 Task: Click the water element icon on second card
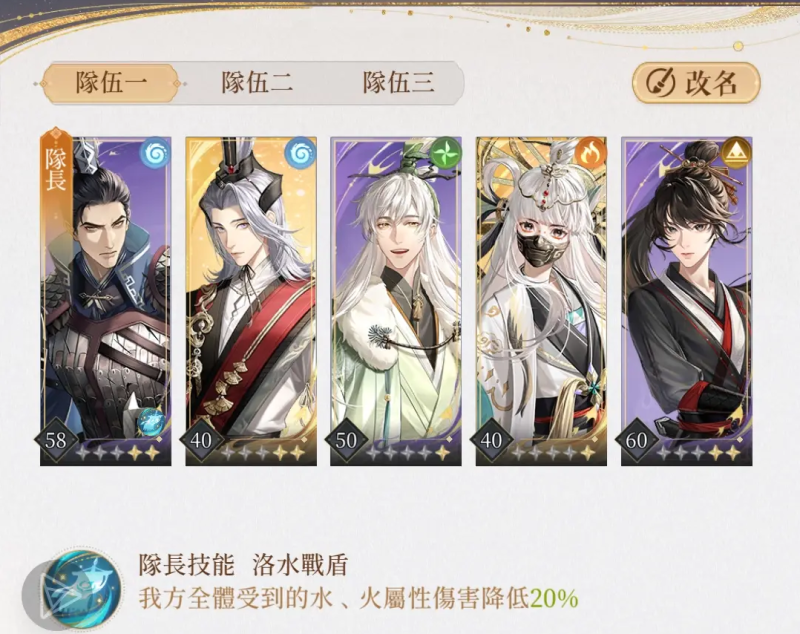click(300, 153)
